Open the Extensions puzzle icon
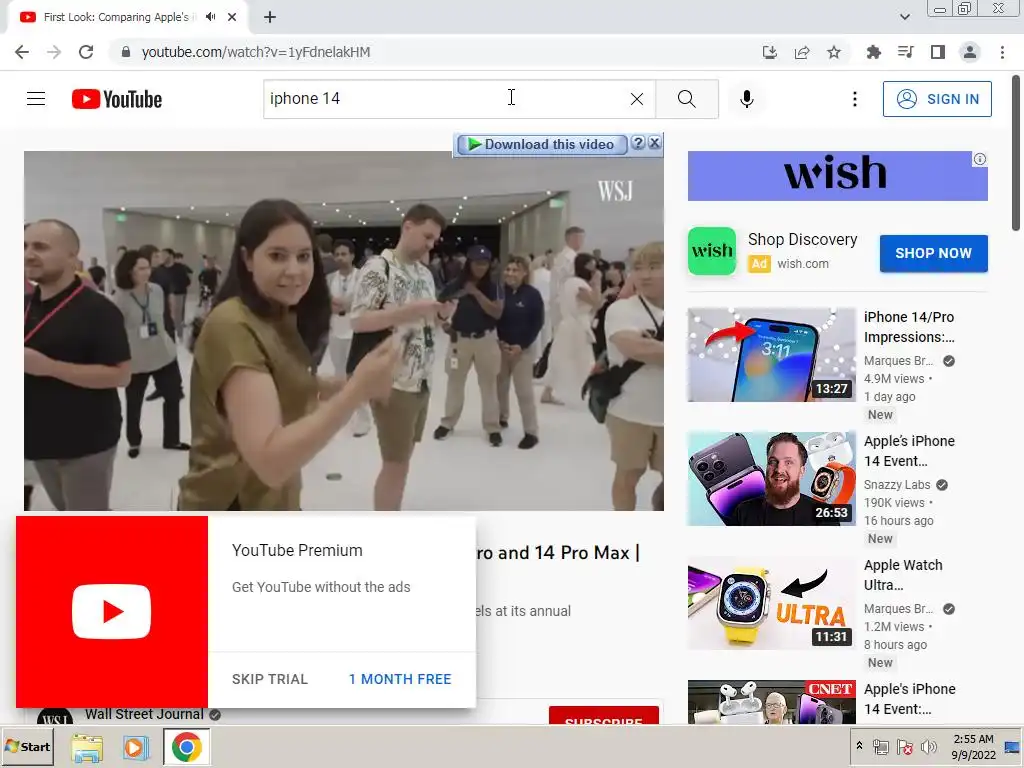The width and height of the screenshot is (1024, 768). 873,52
